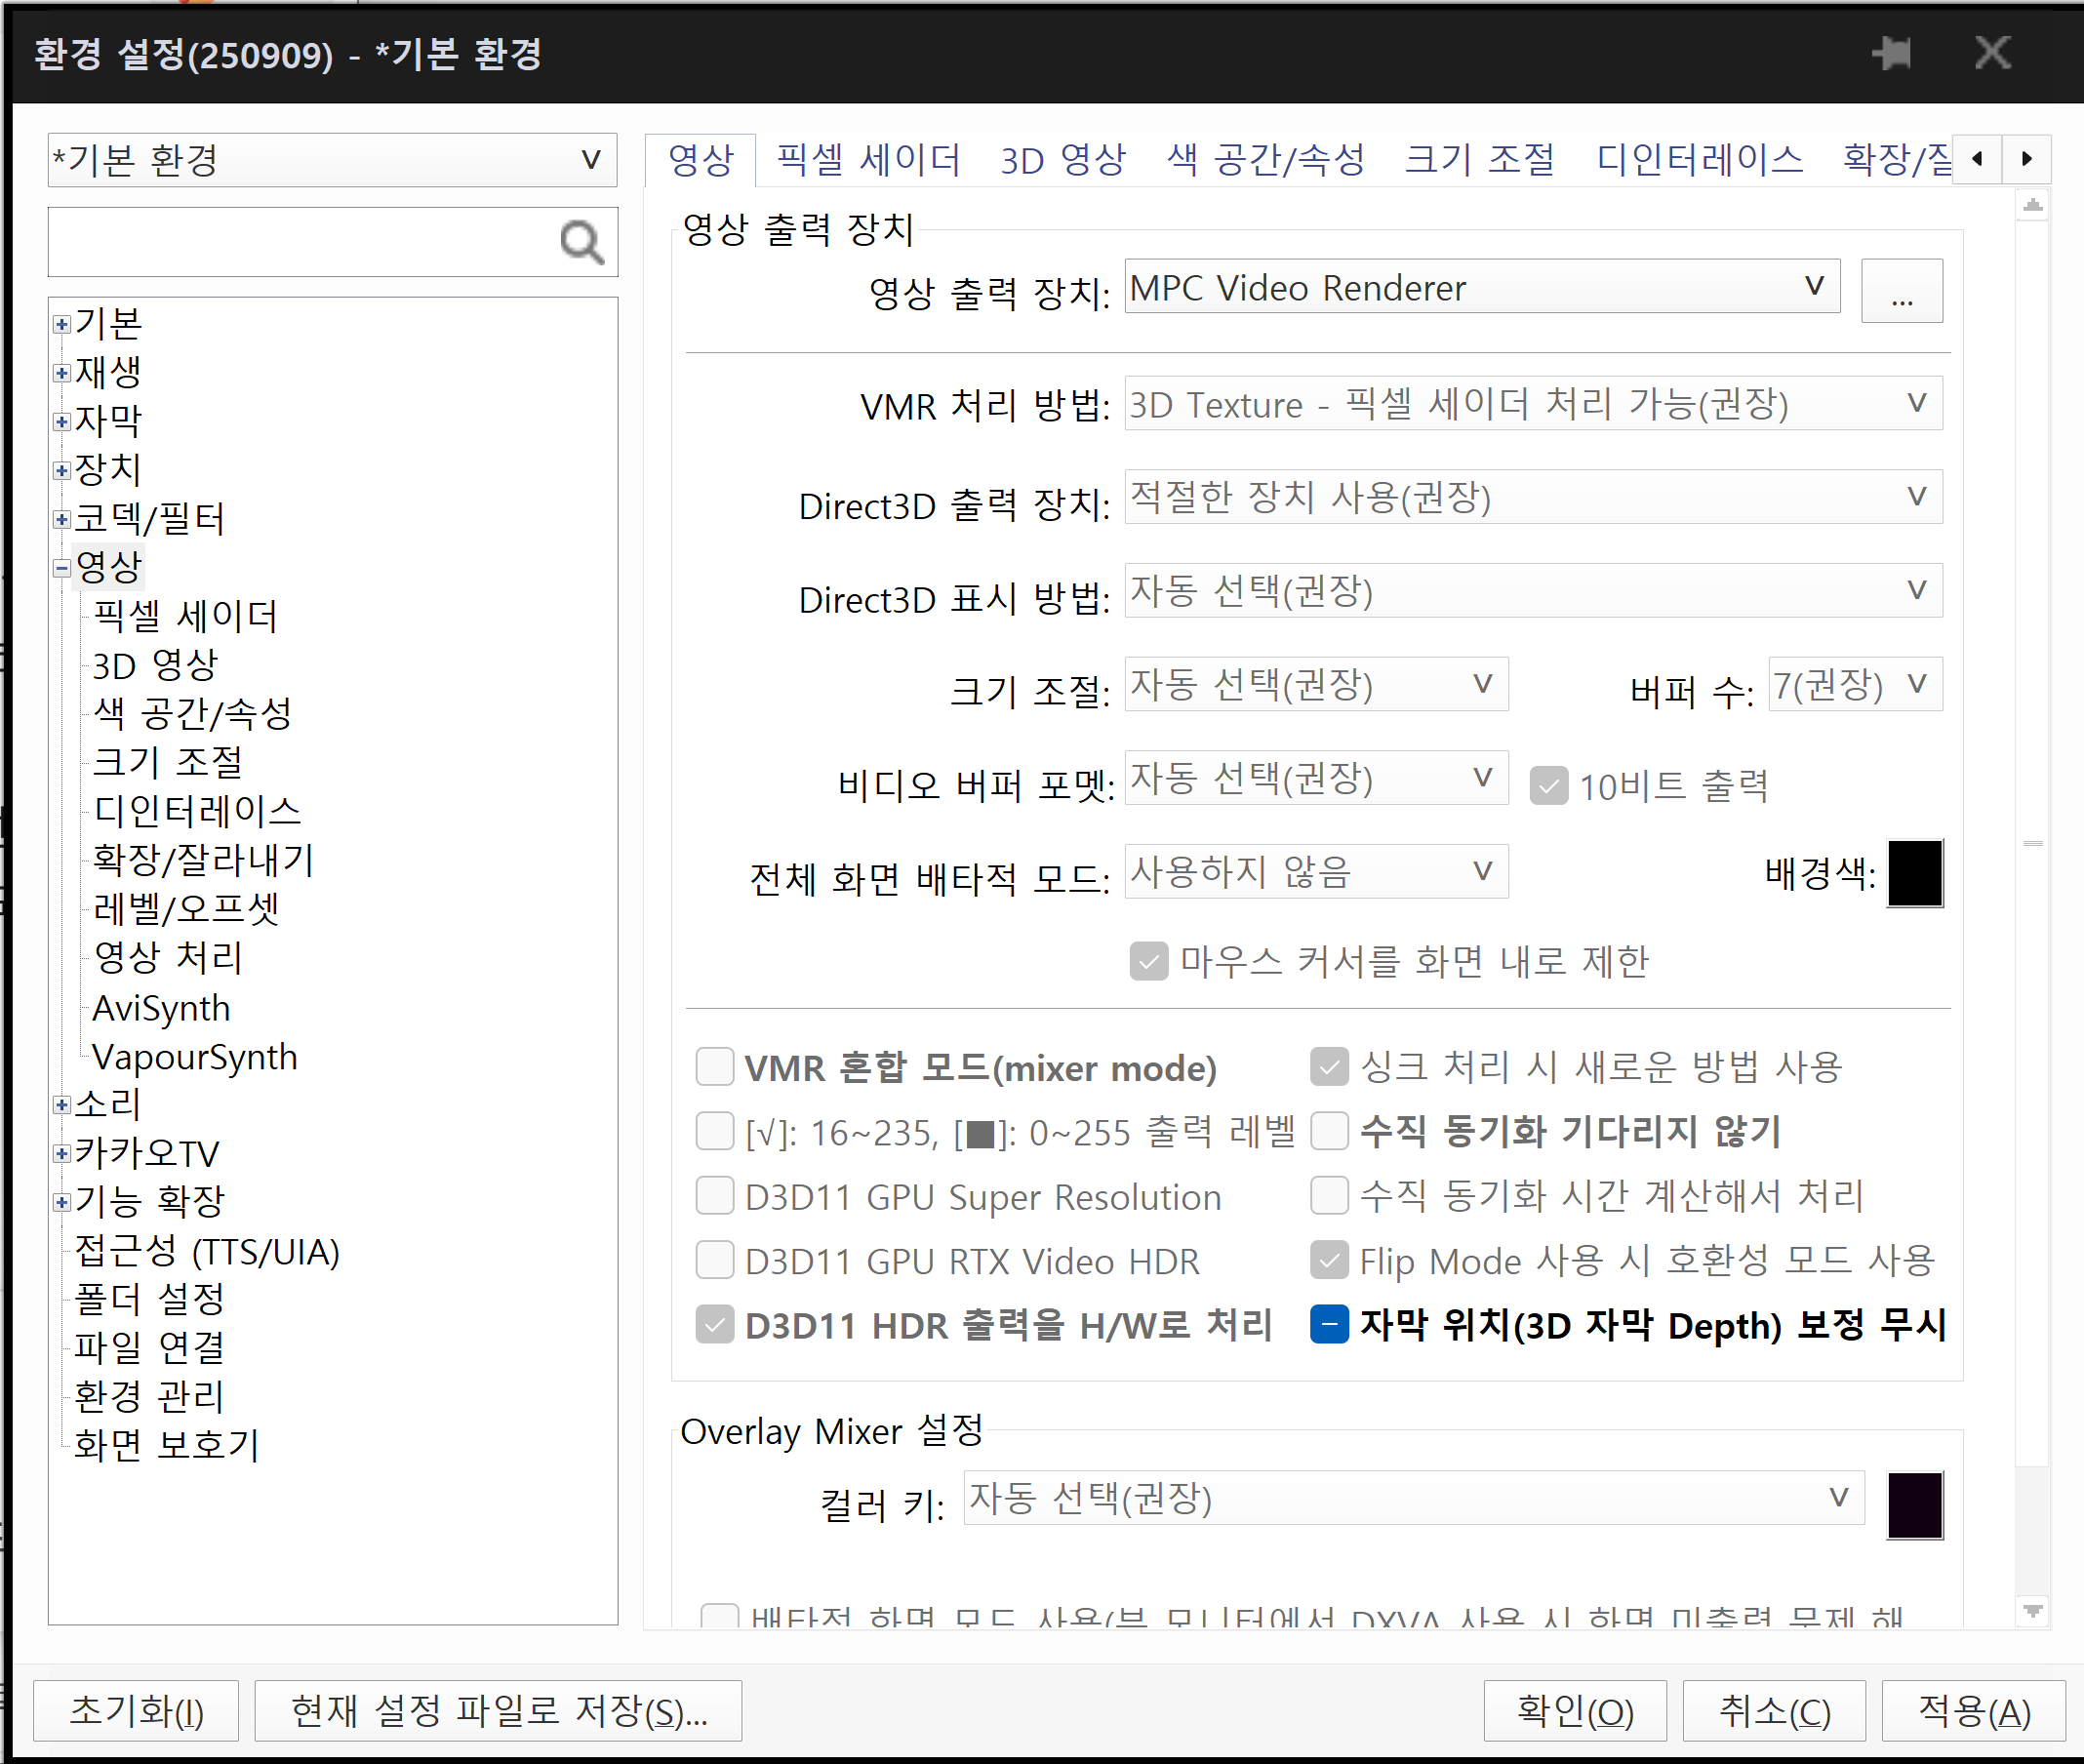Open the 배경색 color swatch

pyautogui.click(x=1913, y=872)
